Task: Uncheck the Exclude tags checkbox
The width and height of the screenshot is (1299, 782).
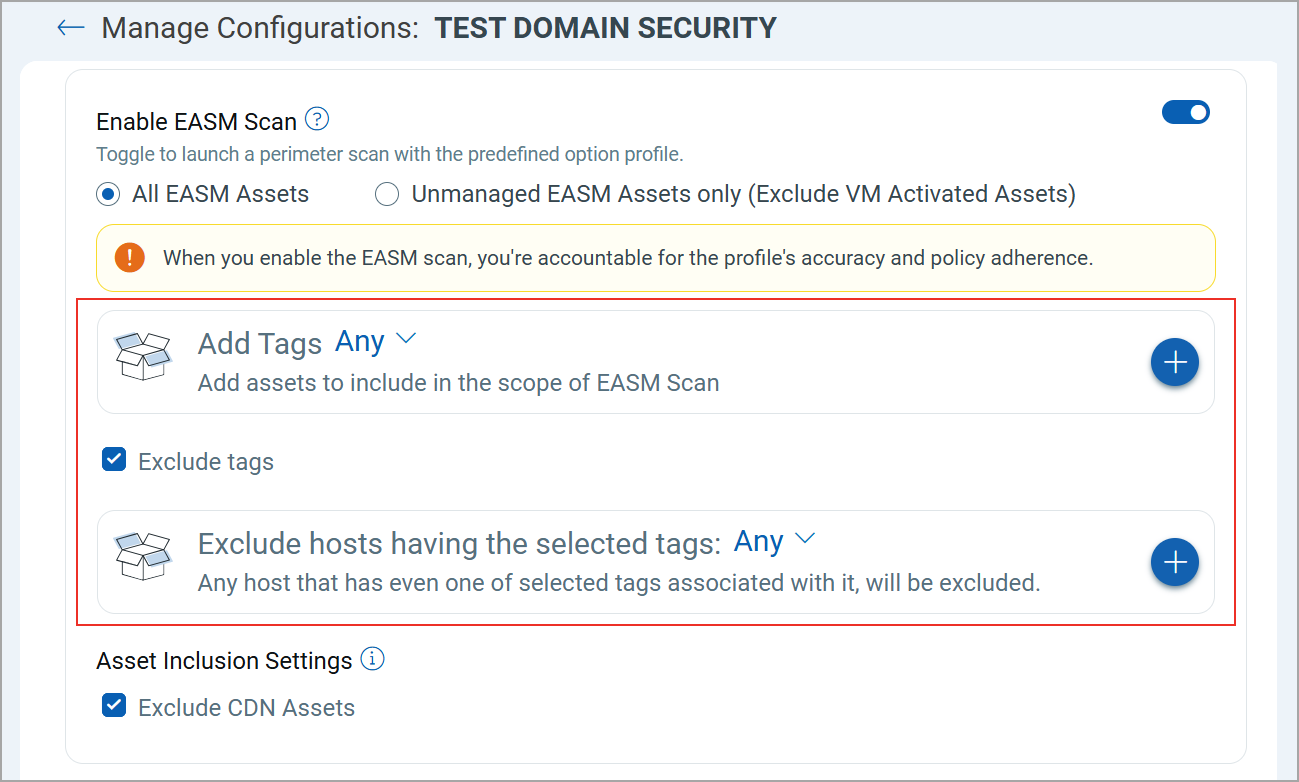Action: (x=114, y=460)
